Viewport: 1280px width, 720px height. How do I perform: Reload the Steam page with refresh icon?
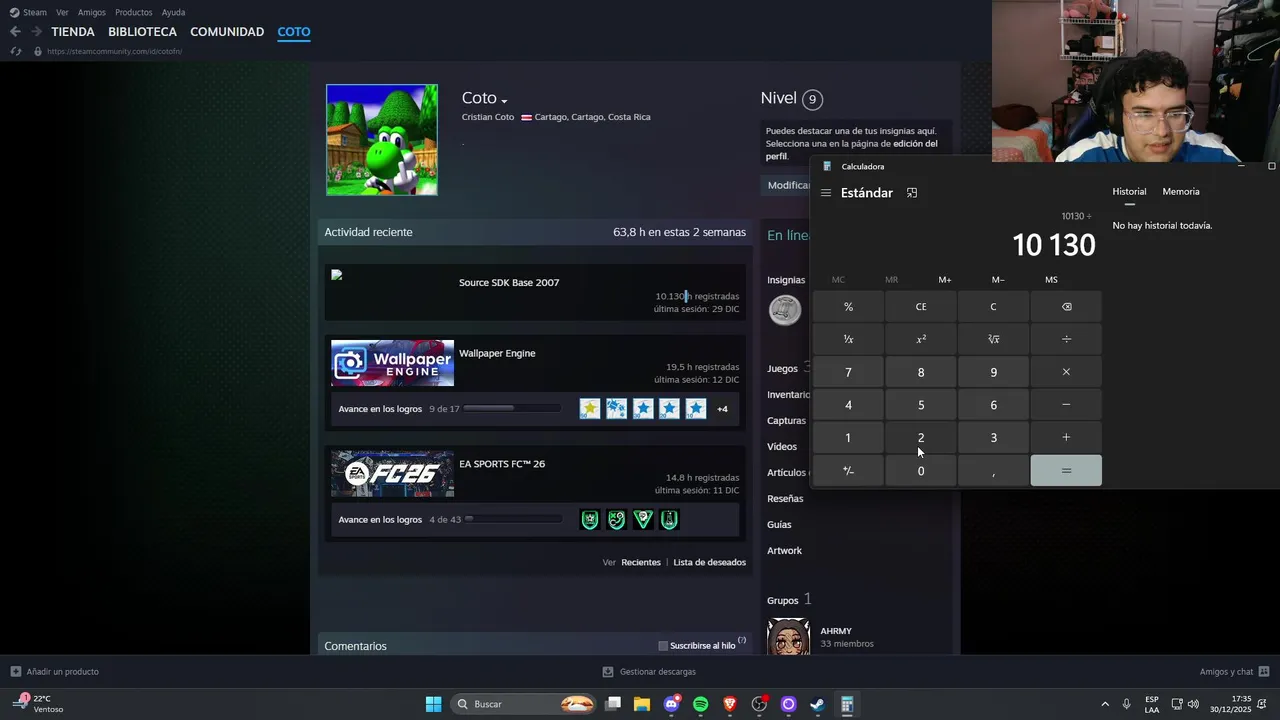16,51
